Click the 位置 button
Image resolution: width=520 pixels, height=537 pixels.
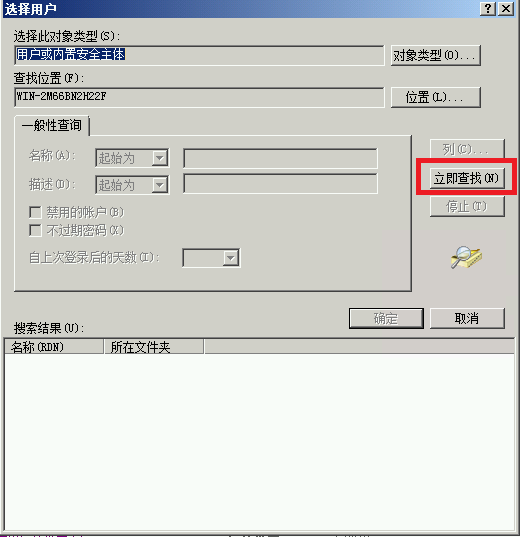pos(436,97)
